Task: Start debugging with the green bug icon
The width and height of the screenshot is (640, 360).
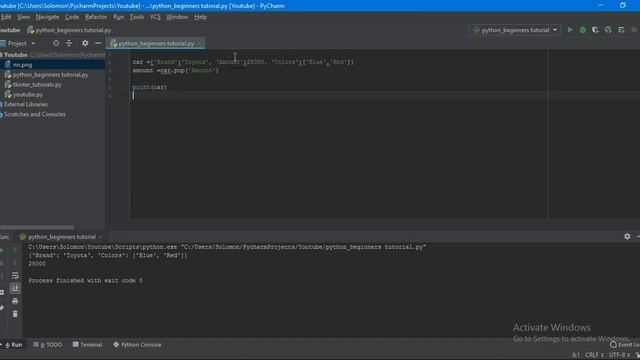Action: click(x=583, y=30)
